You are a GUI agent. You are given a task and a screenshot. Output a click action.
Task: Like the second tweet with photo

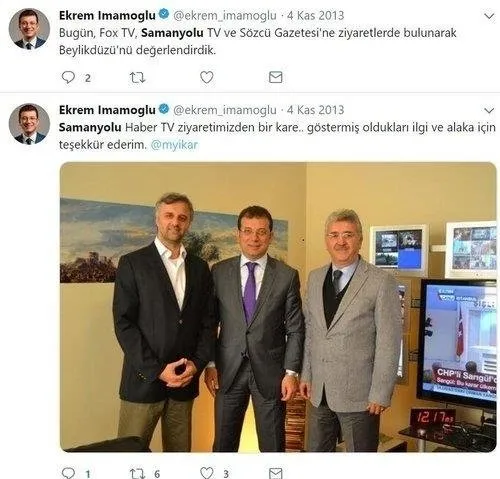pos(207,473)
